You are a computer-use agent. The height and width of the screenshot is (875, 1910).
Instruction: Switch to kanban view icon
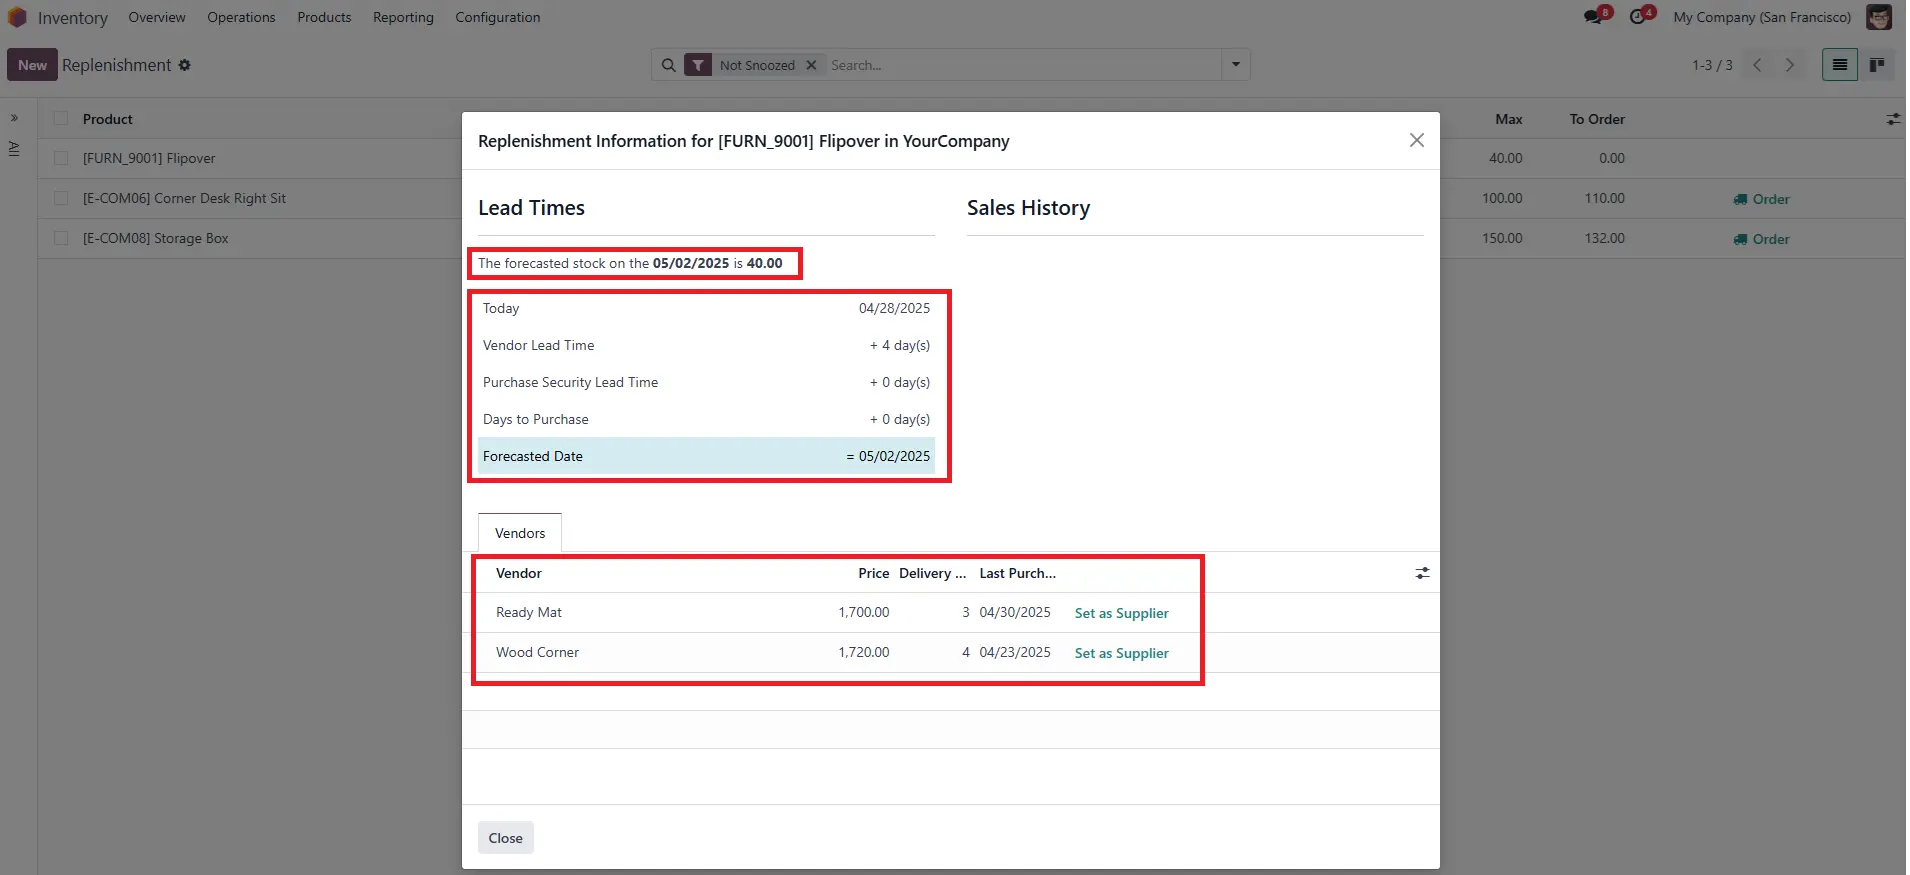point(1877,65)
